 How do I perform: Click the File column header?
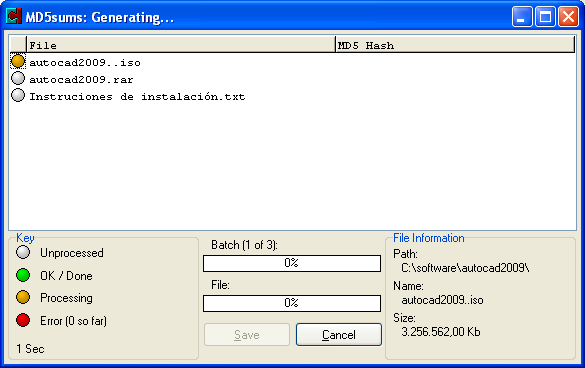click(181, 45)
